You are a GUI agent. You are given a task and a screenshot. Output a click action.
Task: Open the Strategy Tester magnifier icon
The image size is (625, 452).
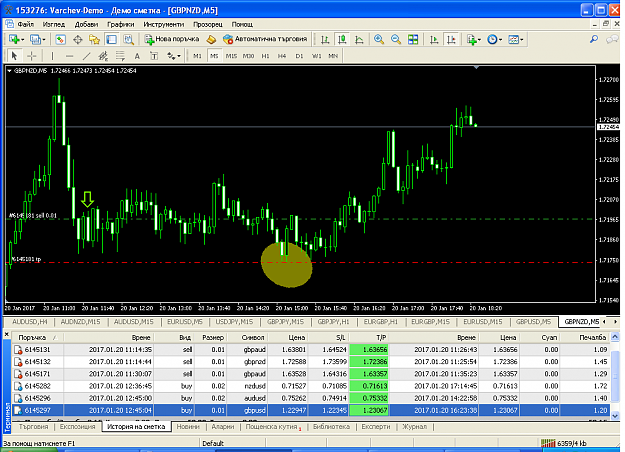click(x=128, y=39)
